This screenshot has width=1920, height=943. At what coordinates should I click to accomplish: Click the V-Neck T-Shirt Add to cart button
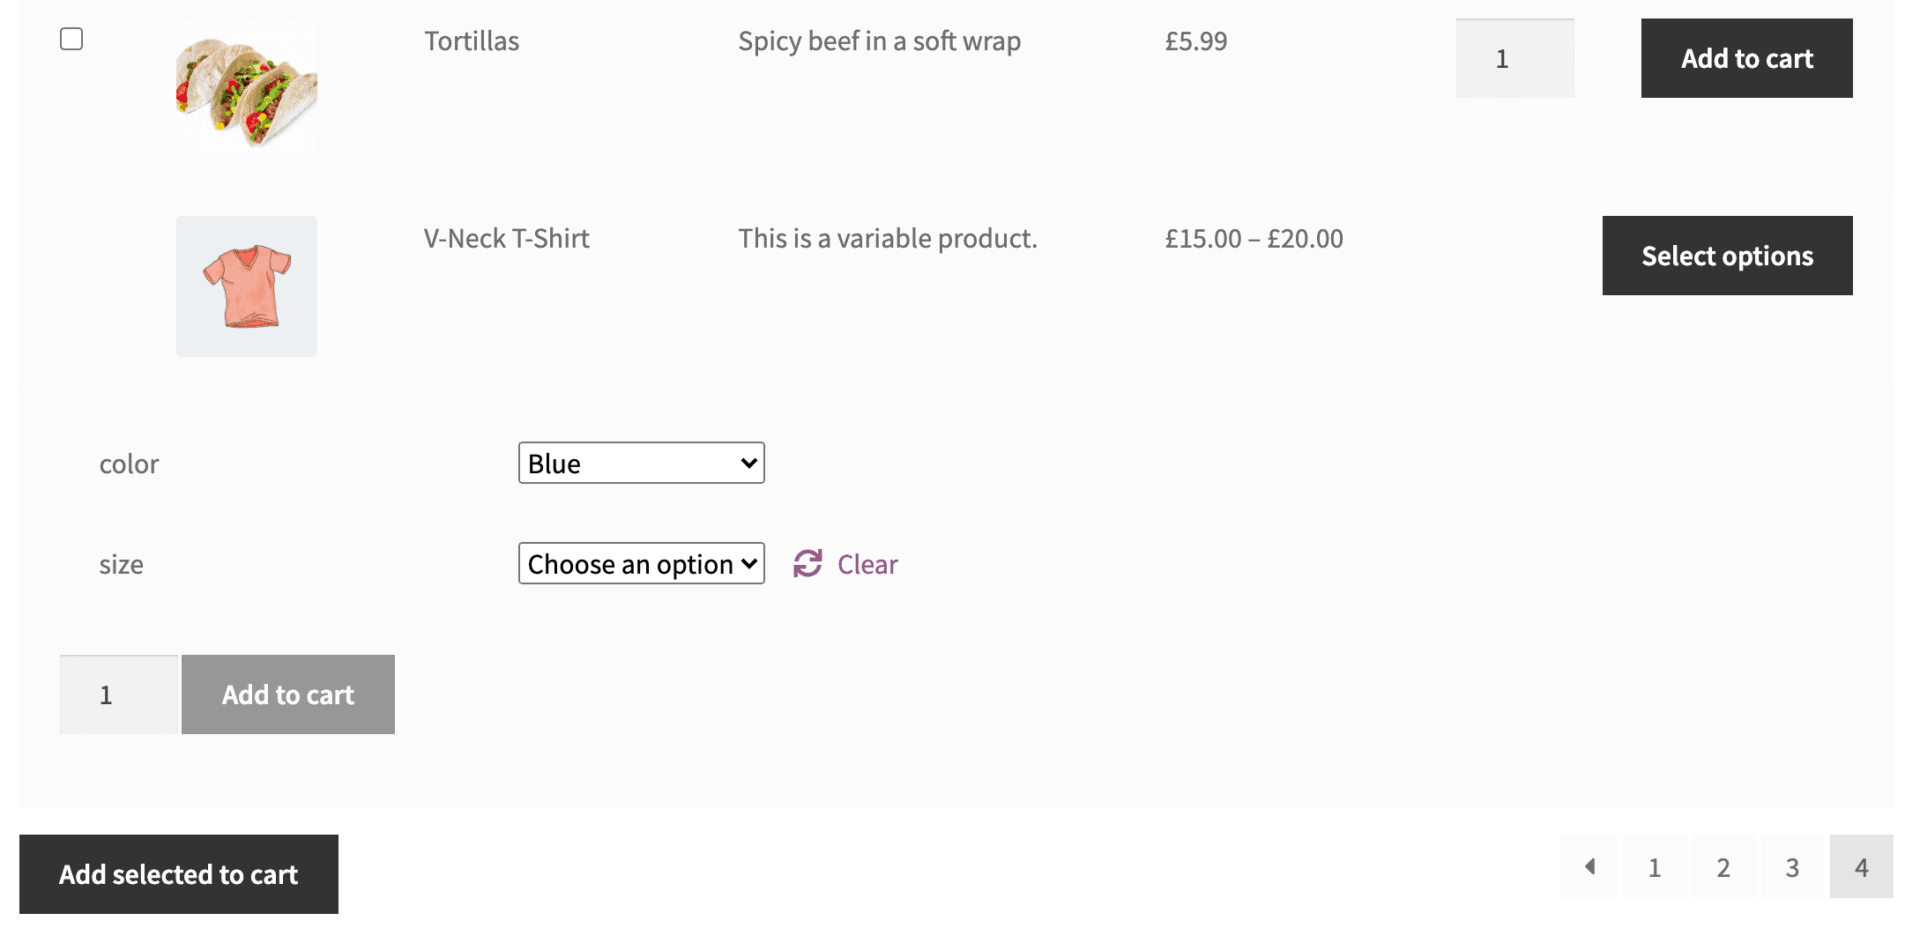click(x=287, y=694)
